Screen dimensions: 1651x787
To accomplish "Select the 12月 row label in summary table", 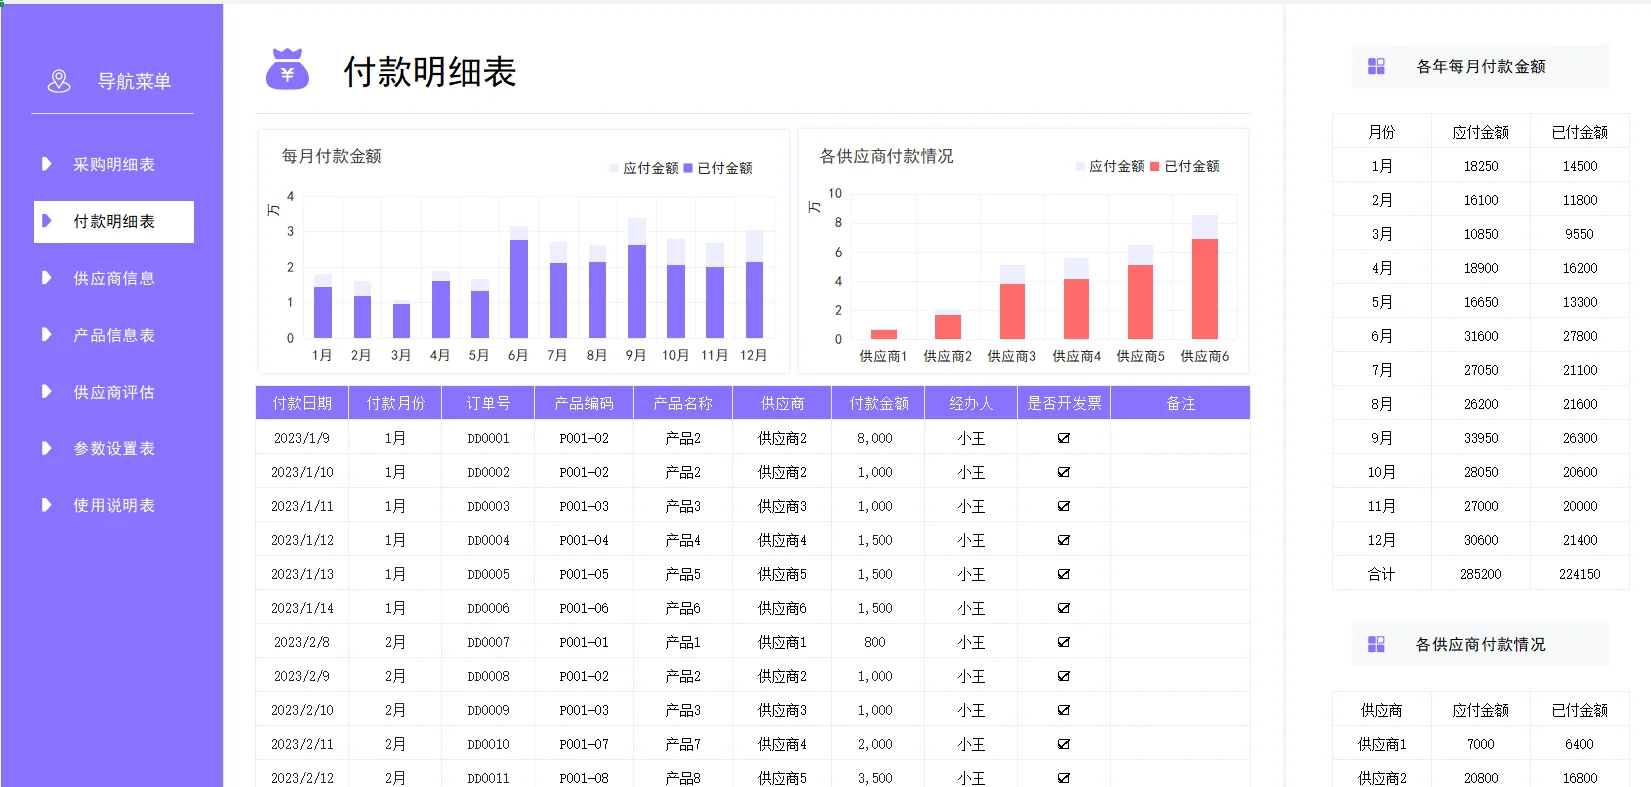I will (1381, 540).
